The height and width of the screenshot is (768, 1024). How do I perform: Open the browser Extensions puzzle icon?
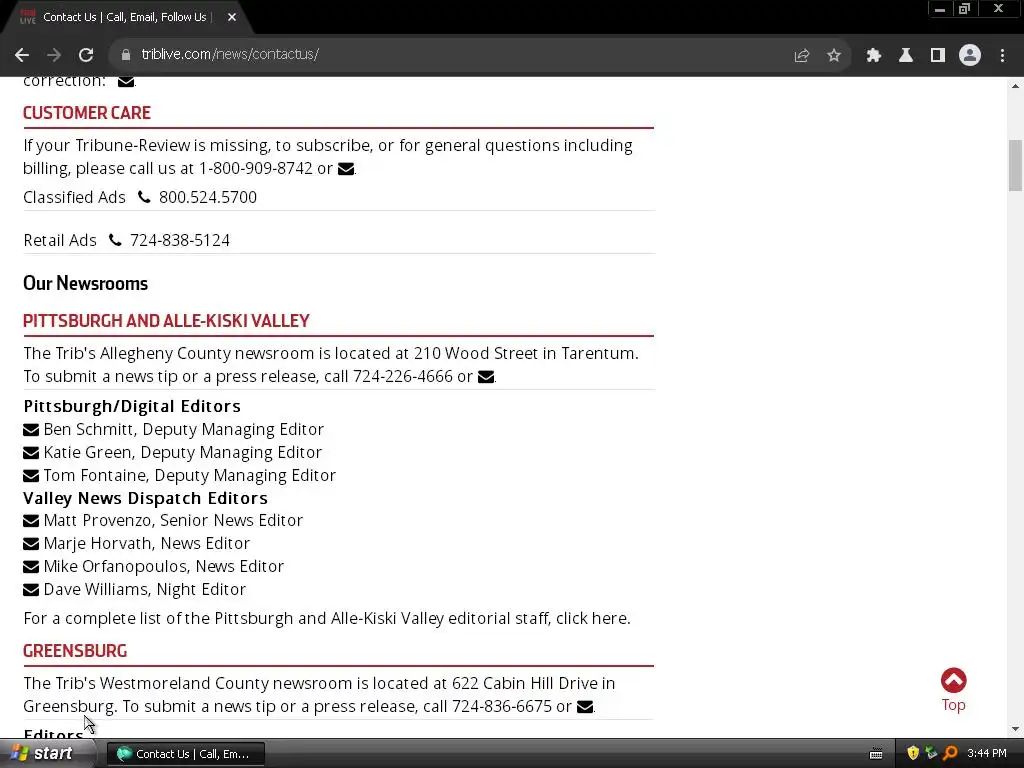874,56
